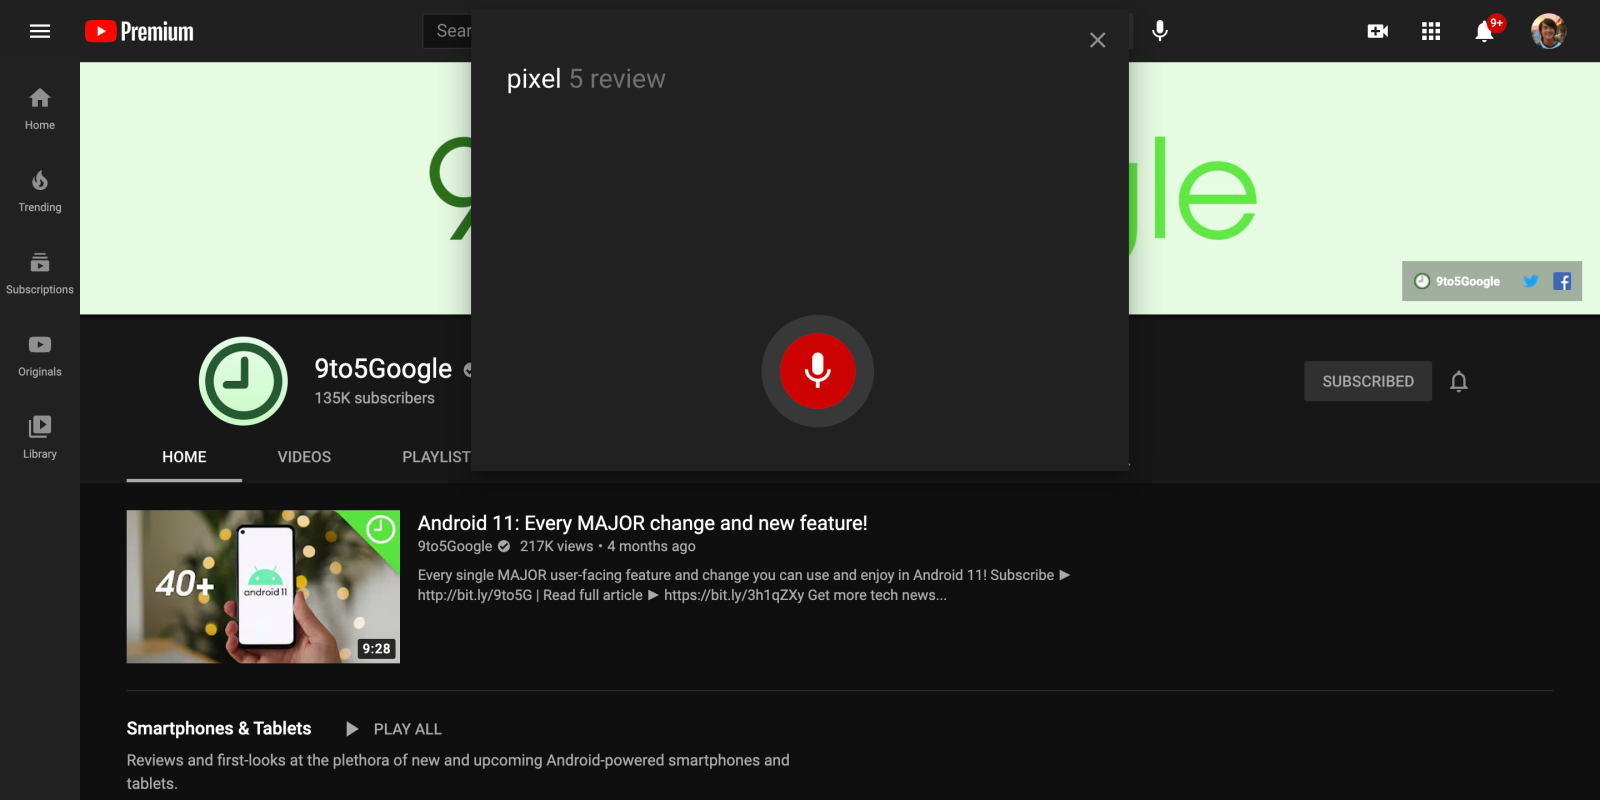Open 9to5Google link on channel banner
This screenshot has width=1600, height=800.
pos(1458,281)
